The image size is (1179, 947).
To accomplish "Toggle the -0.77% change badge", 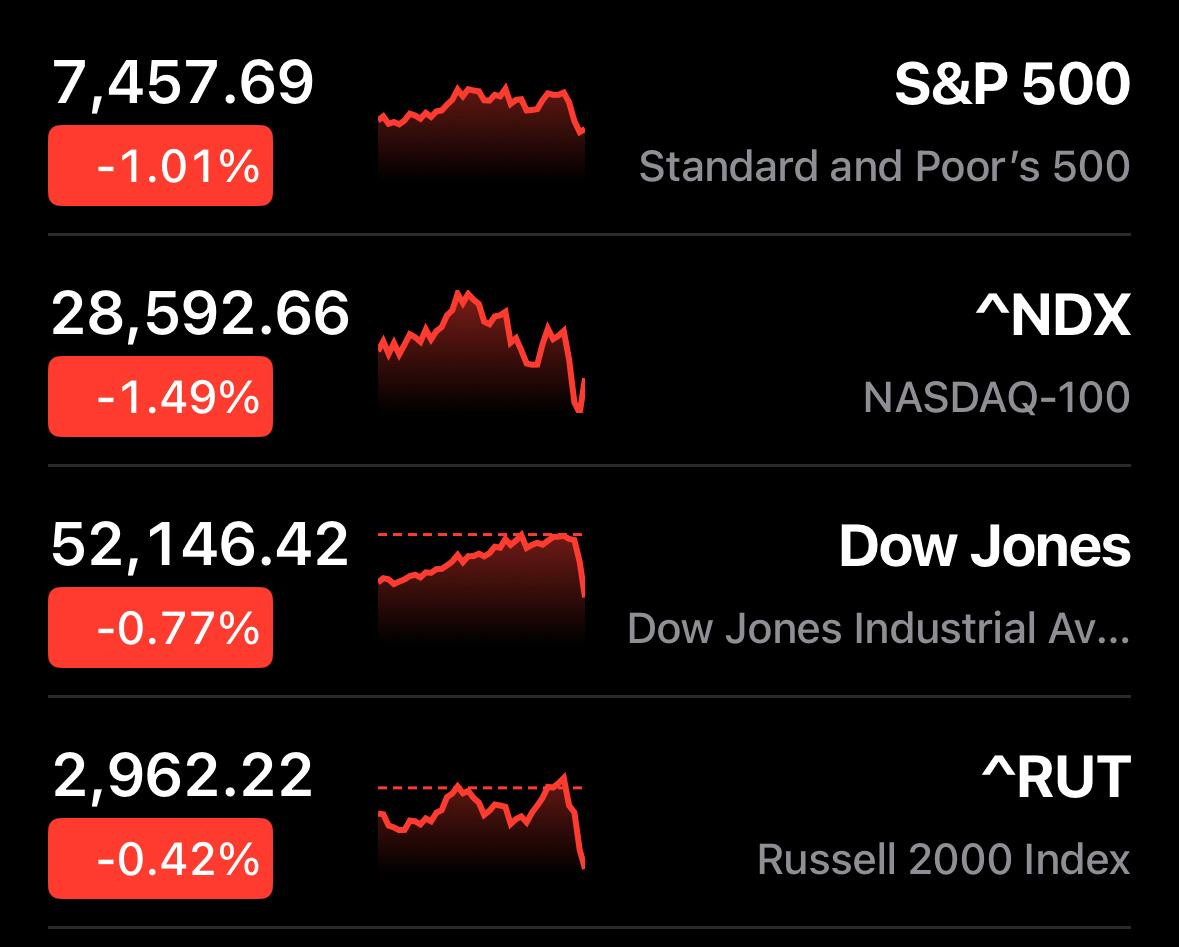I will (x=160, y=627).
